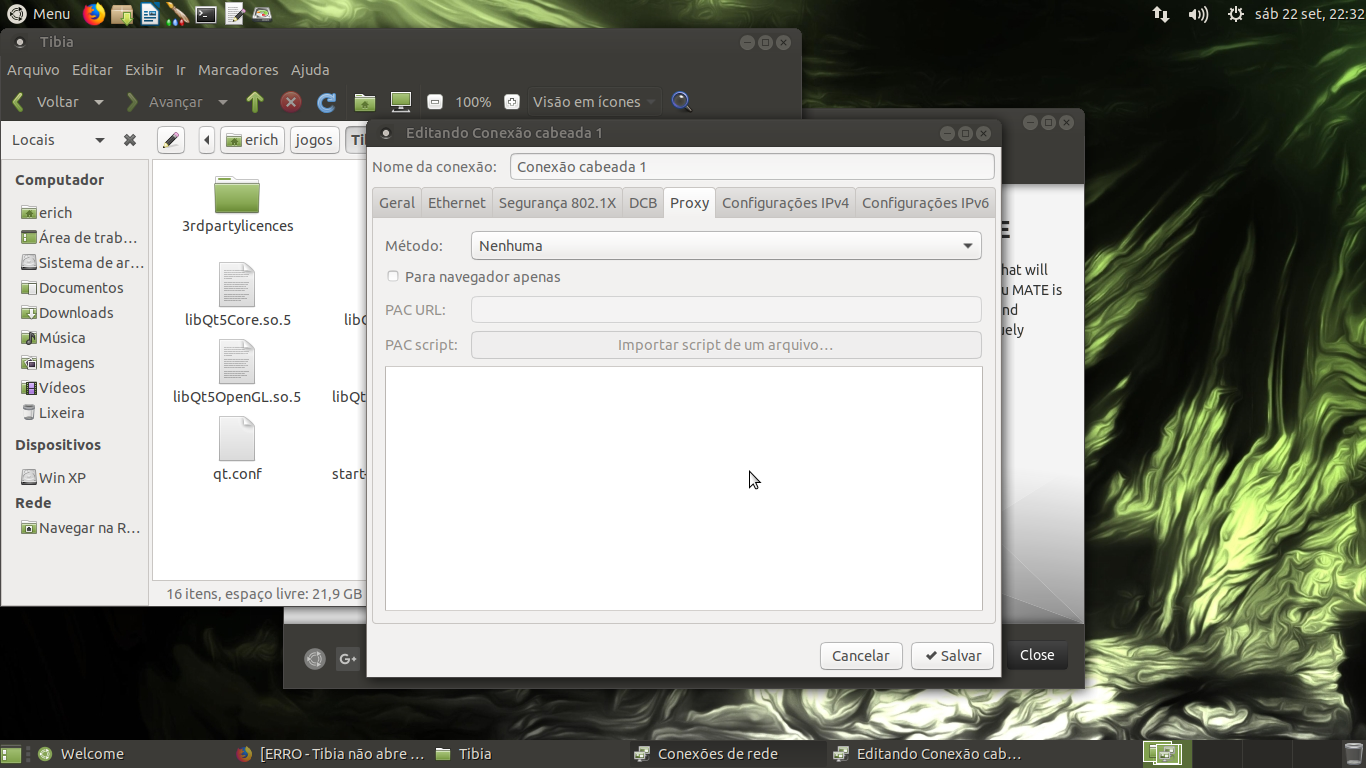Click the home folder toolbar icon
Viewport: 1366px width, 768px height.
point(365,102)
